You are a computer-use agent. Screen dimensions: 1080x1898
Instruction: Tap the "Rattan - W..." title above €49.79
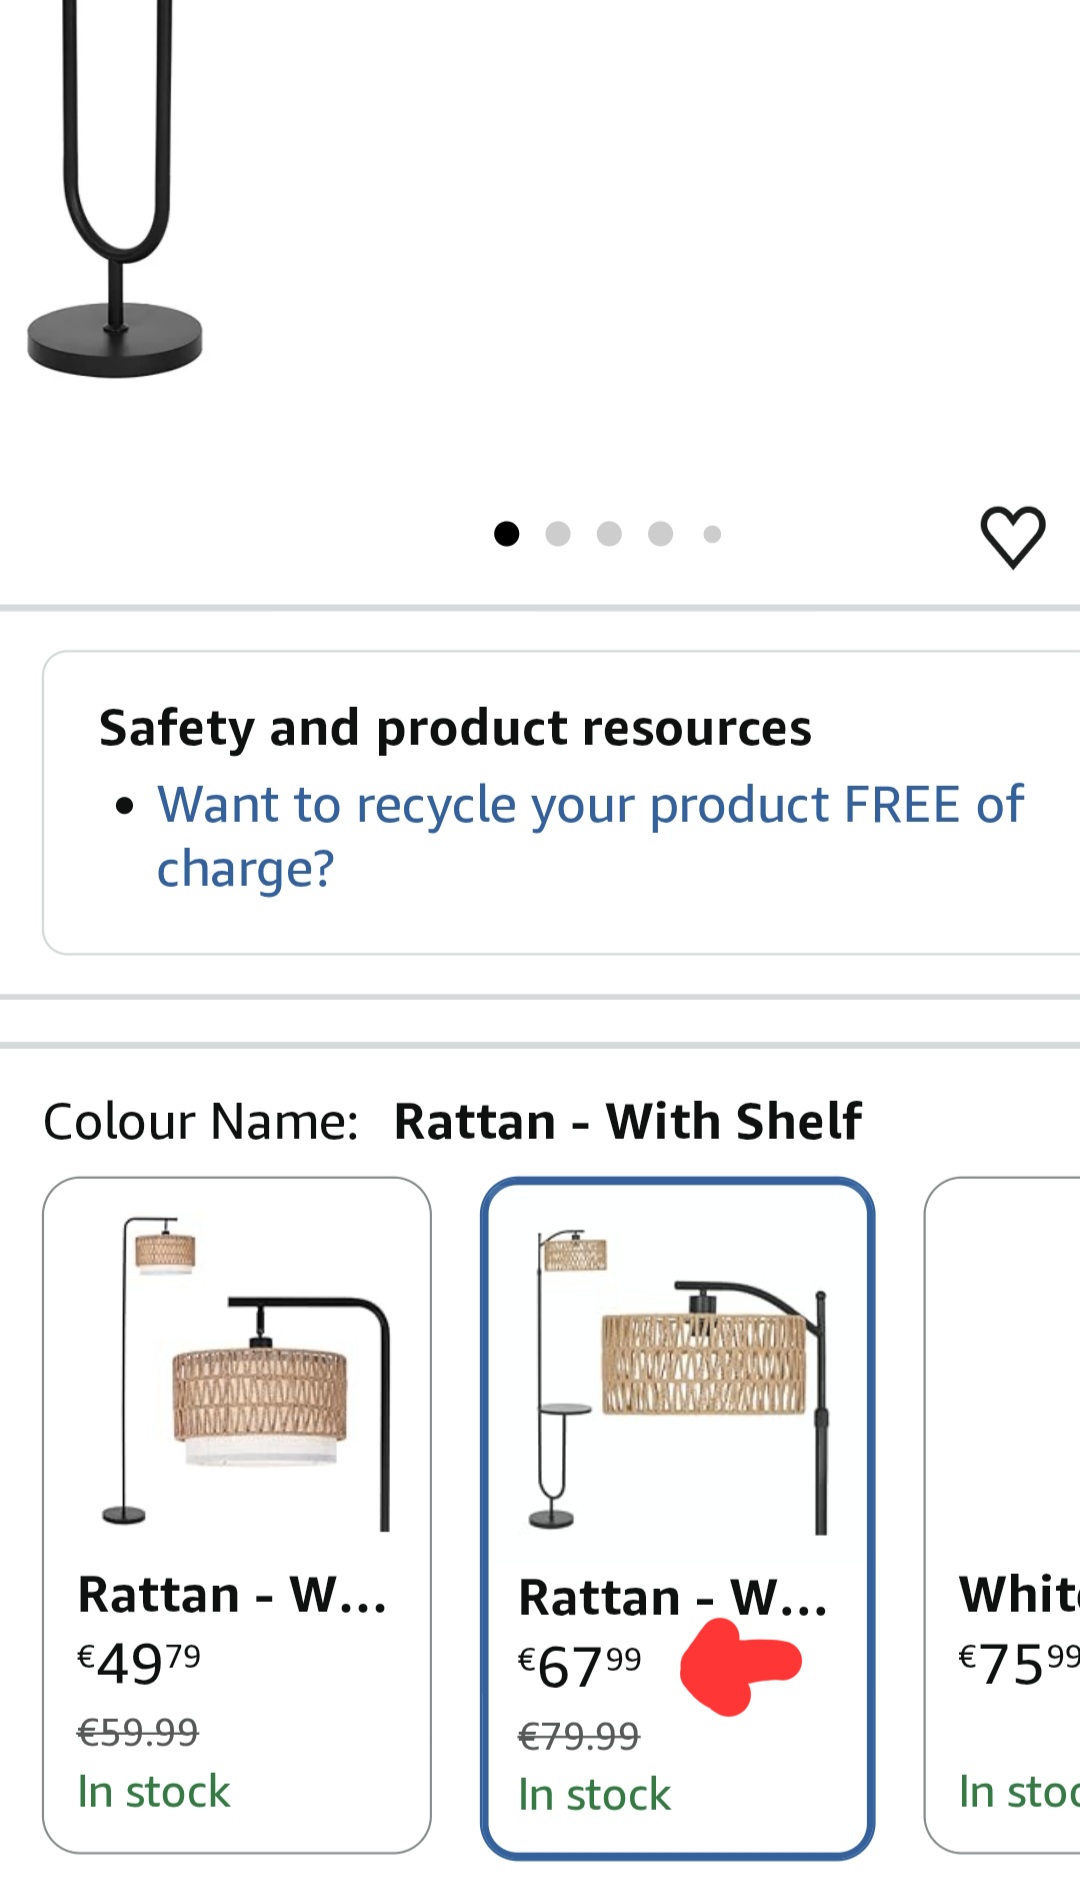point(232,1594)
